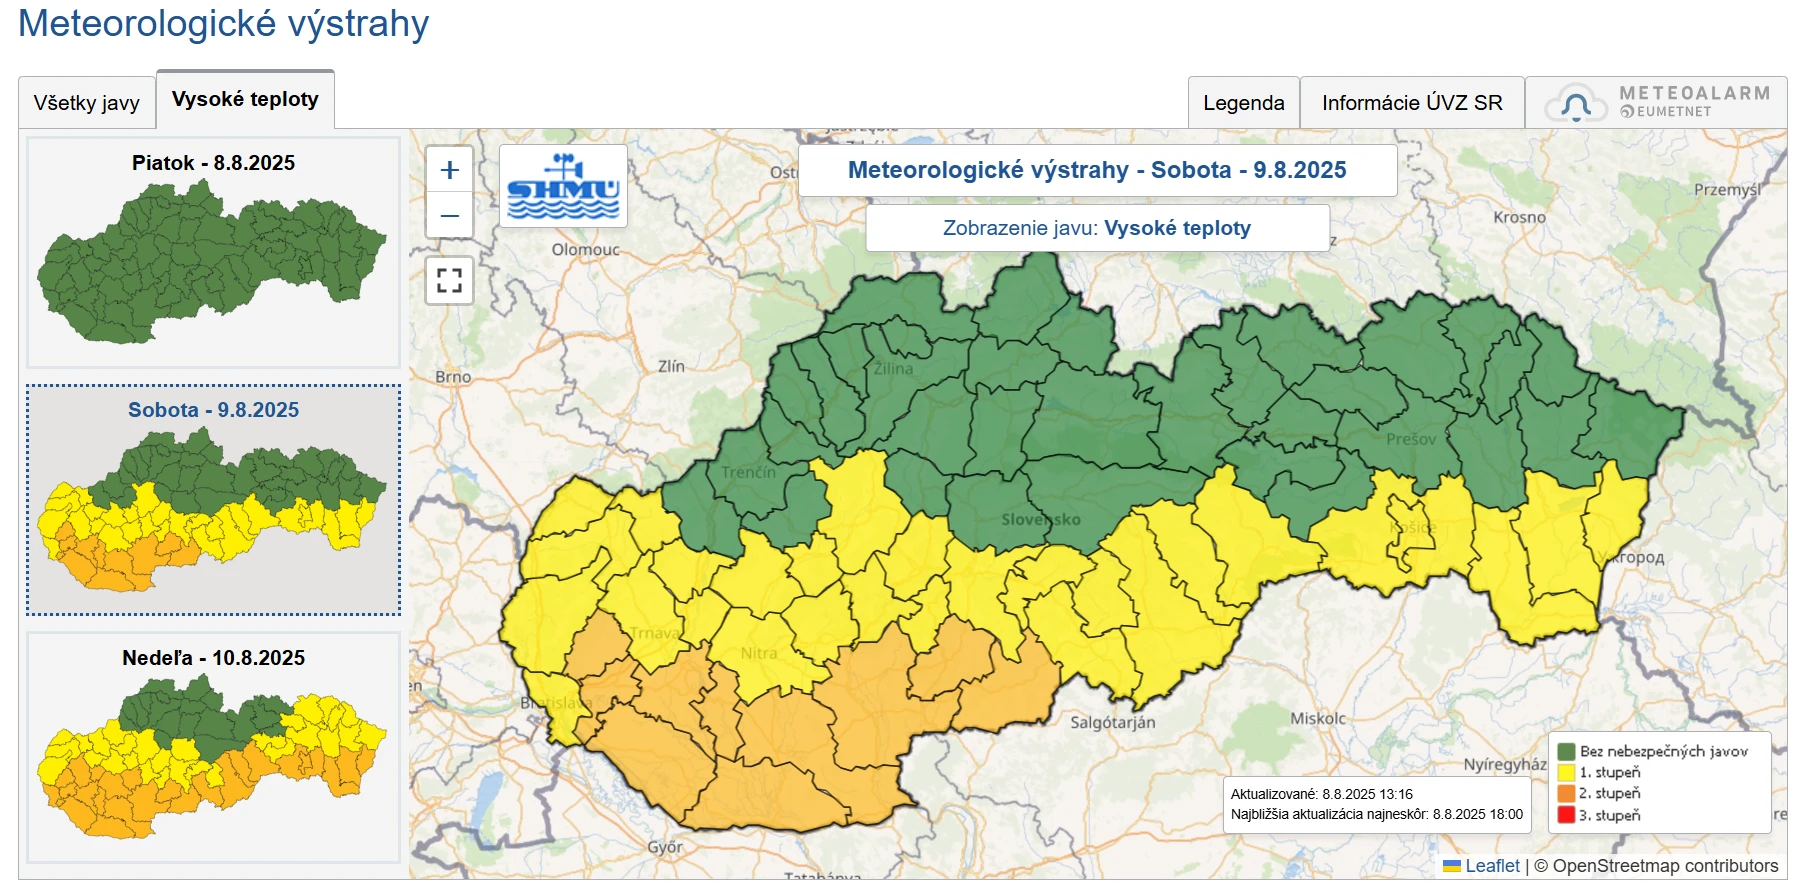
Task: Click the SHMÚ logo
Action: pos(563,186)
